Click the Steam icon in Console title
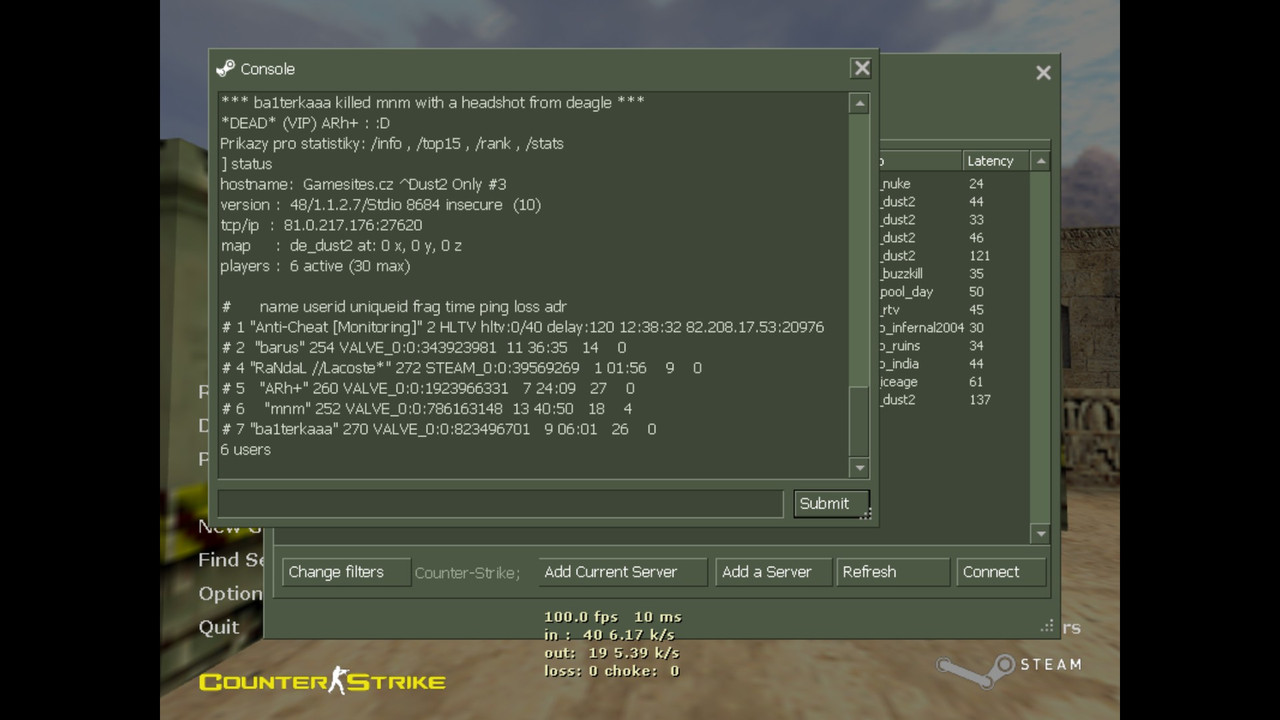Screen dimensions: 1280x720 coord(226,68)
